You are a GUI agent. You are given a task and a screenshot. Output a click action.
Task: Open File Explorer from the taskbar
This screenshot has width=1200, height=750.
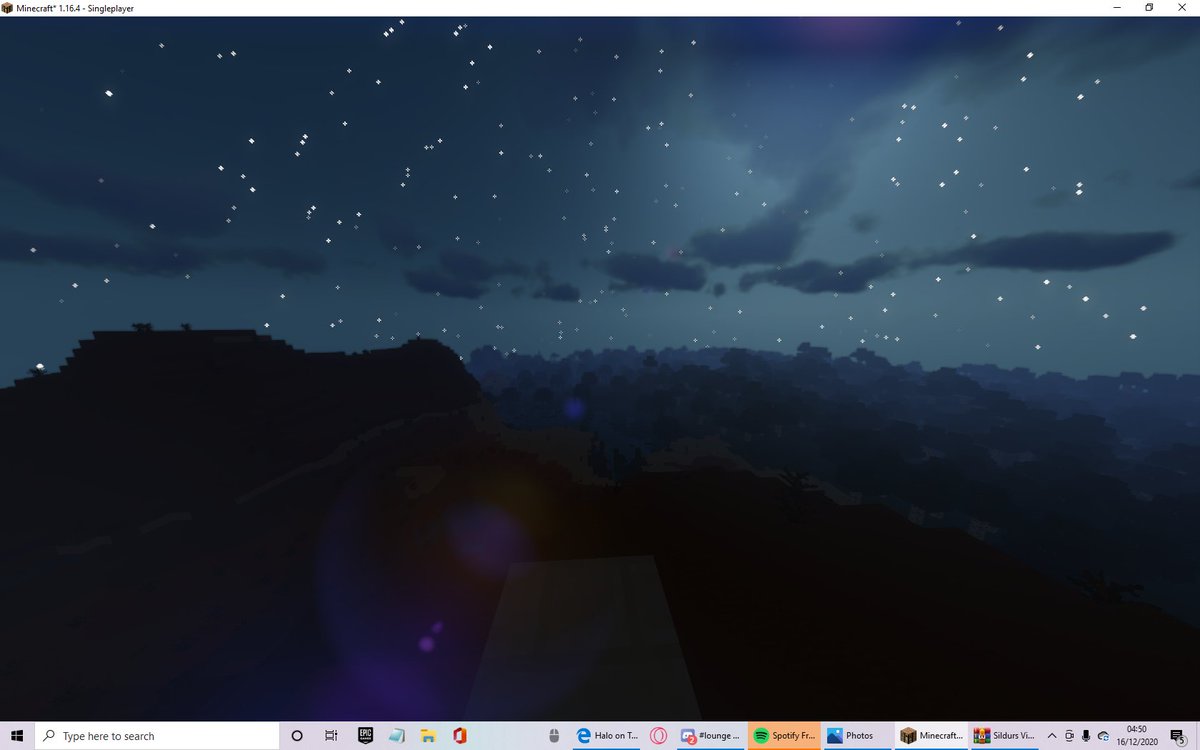coord(428,736)
